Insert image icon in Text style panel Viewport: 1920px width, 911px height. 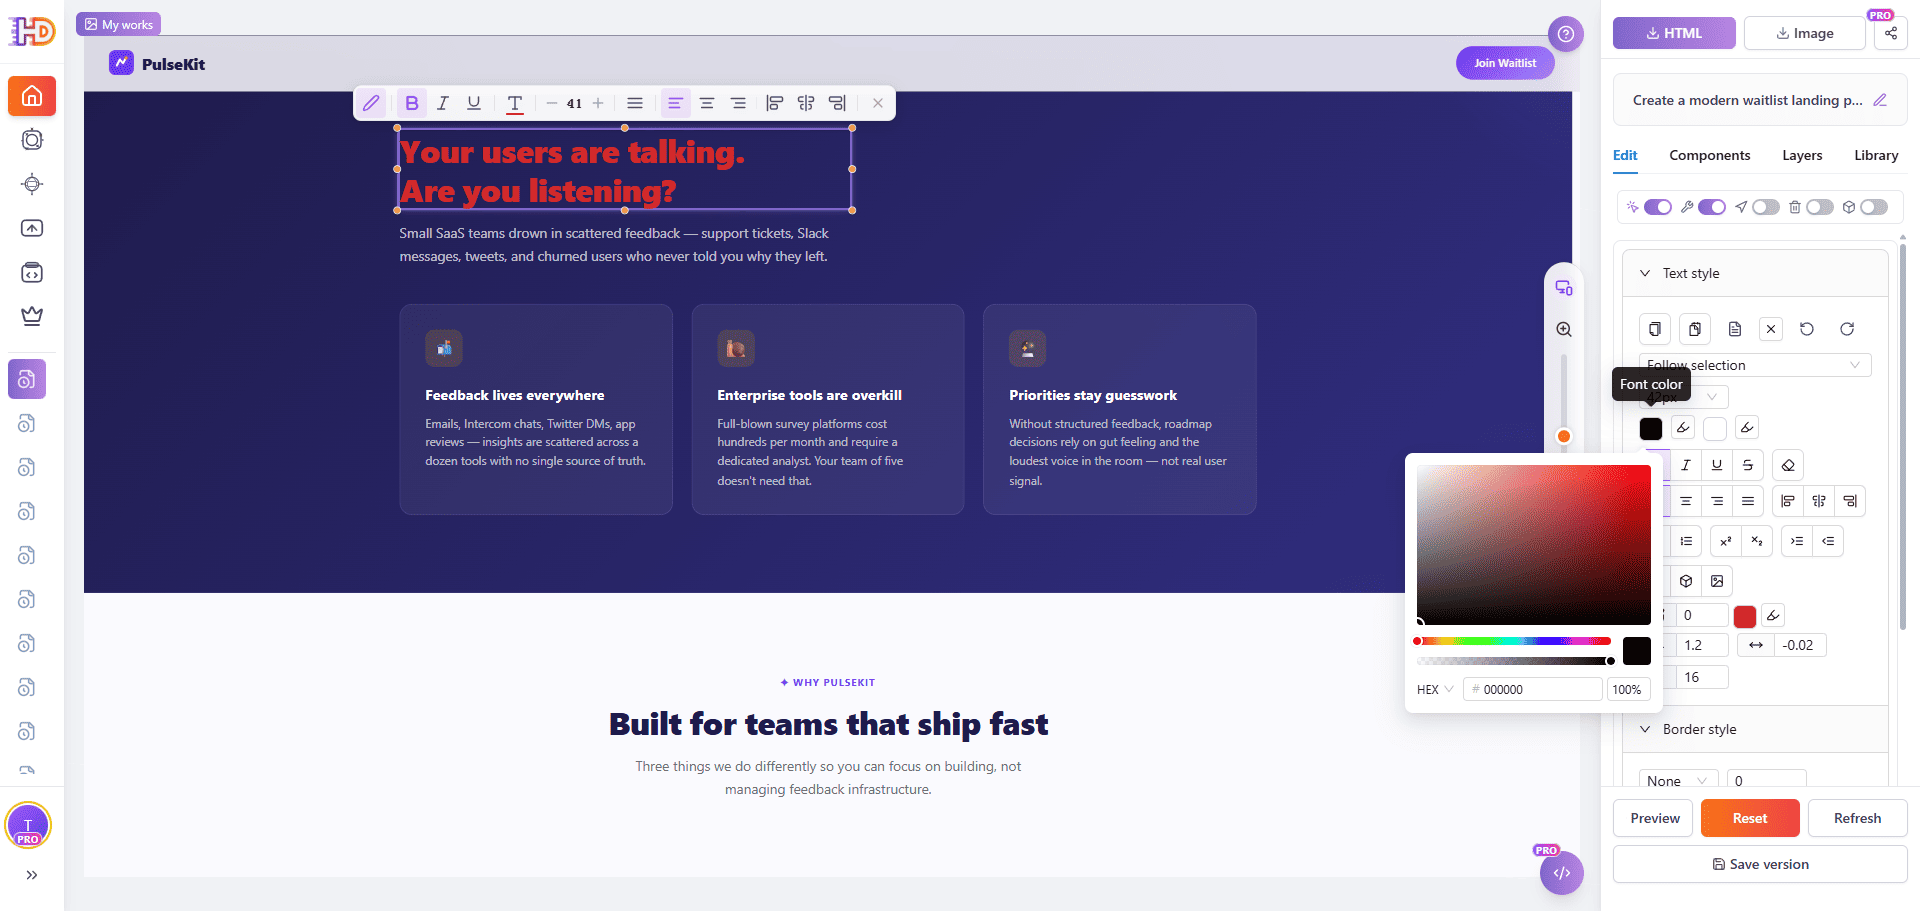coord(1717,581)
